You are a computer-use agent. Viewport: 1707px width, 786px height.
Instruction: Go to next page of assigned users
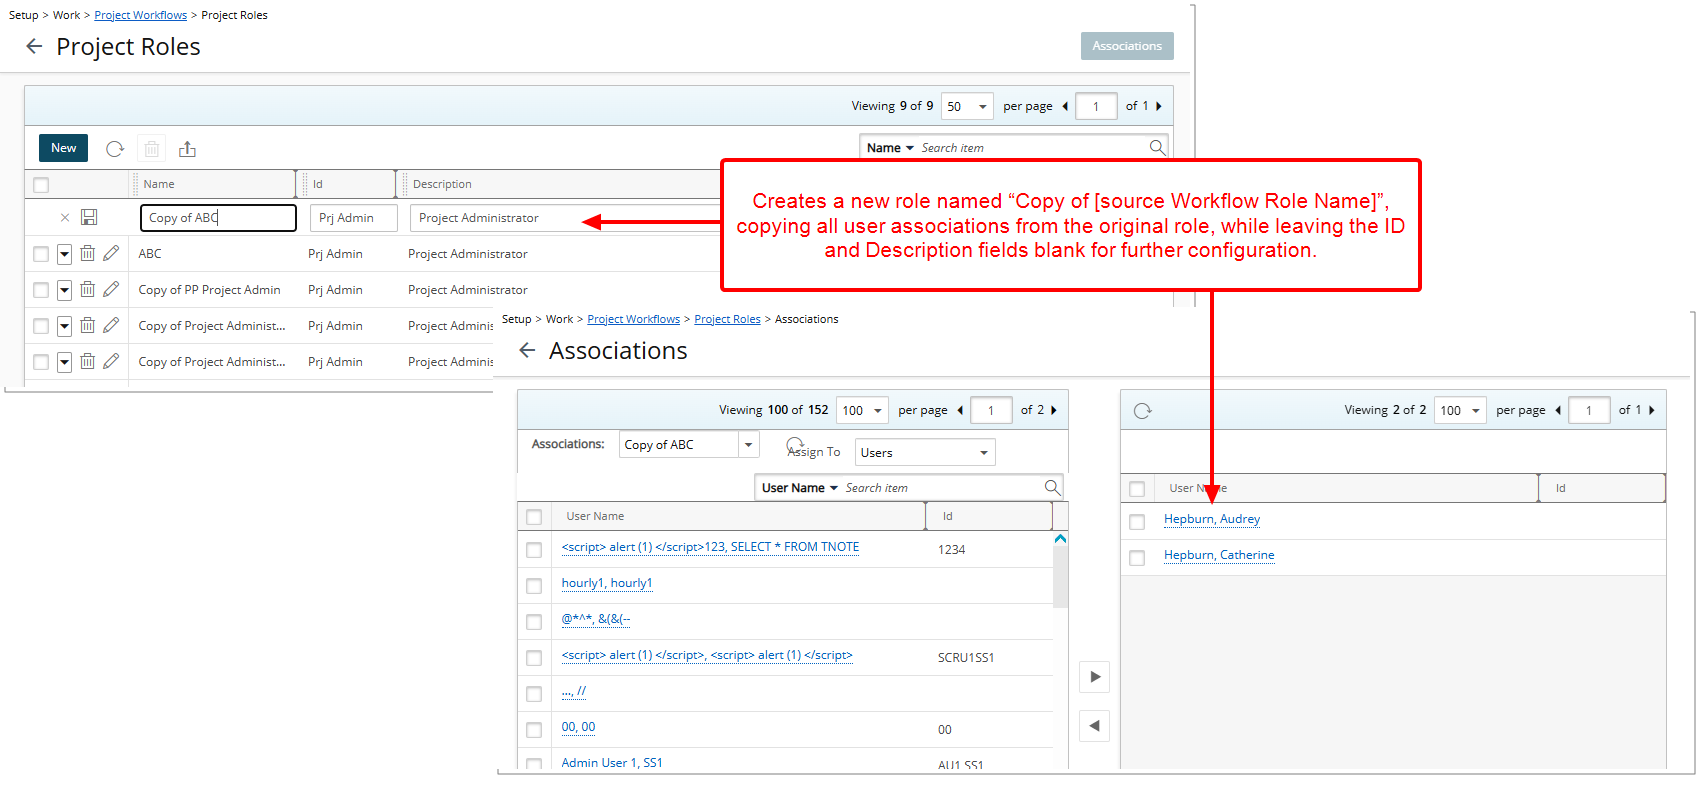(x=1652, y=410)
